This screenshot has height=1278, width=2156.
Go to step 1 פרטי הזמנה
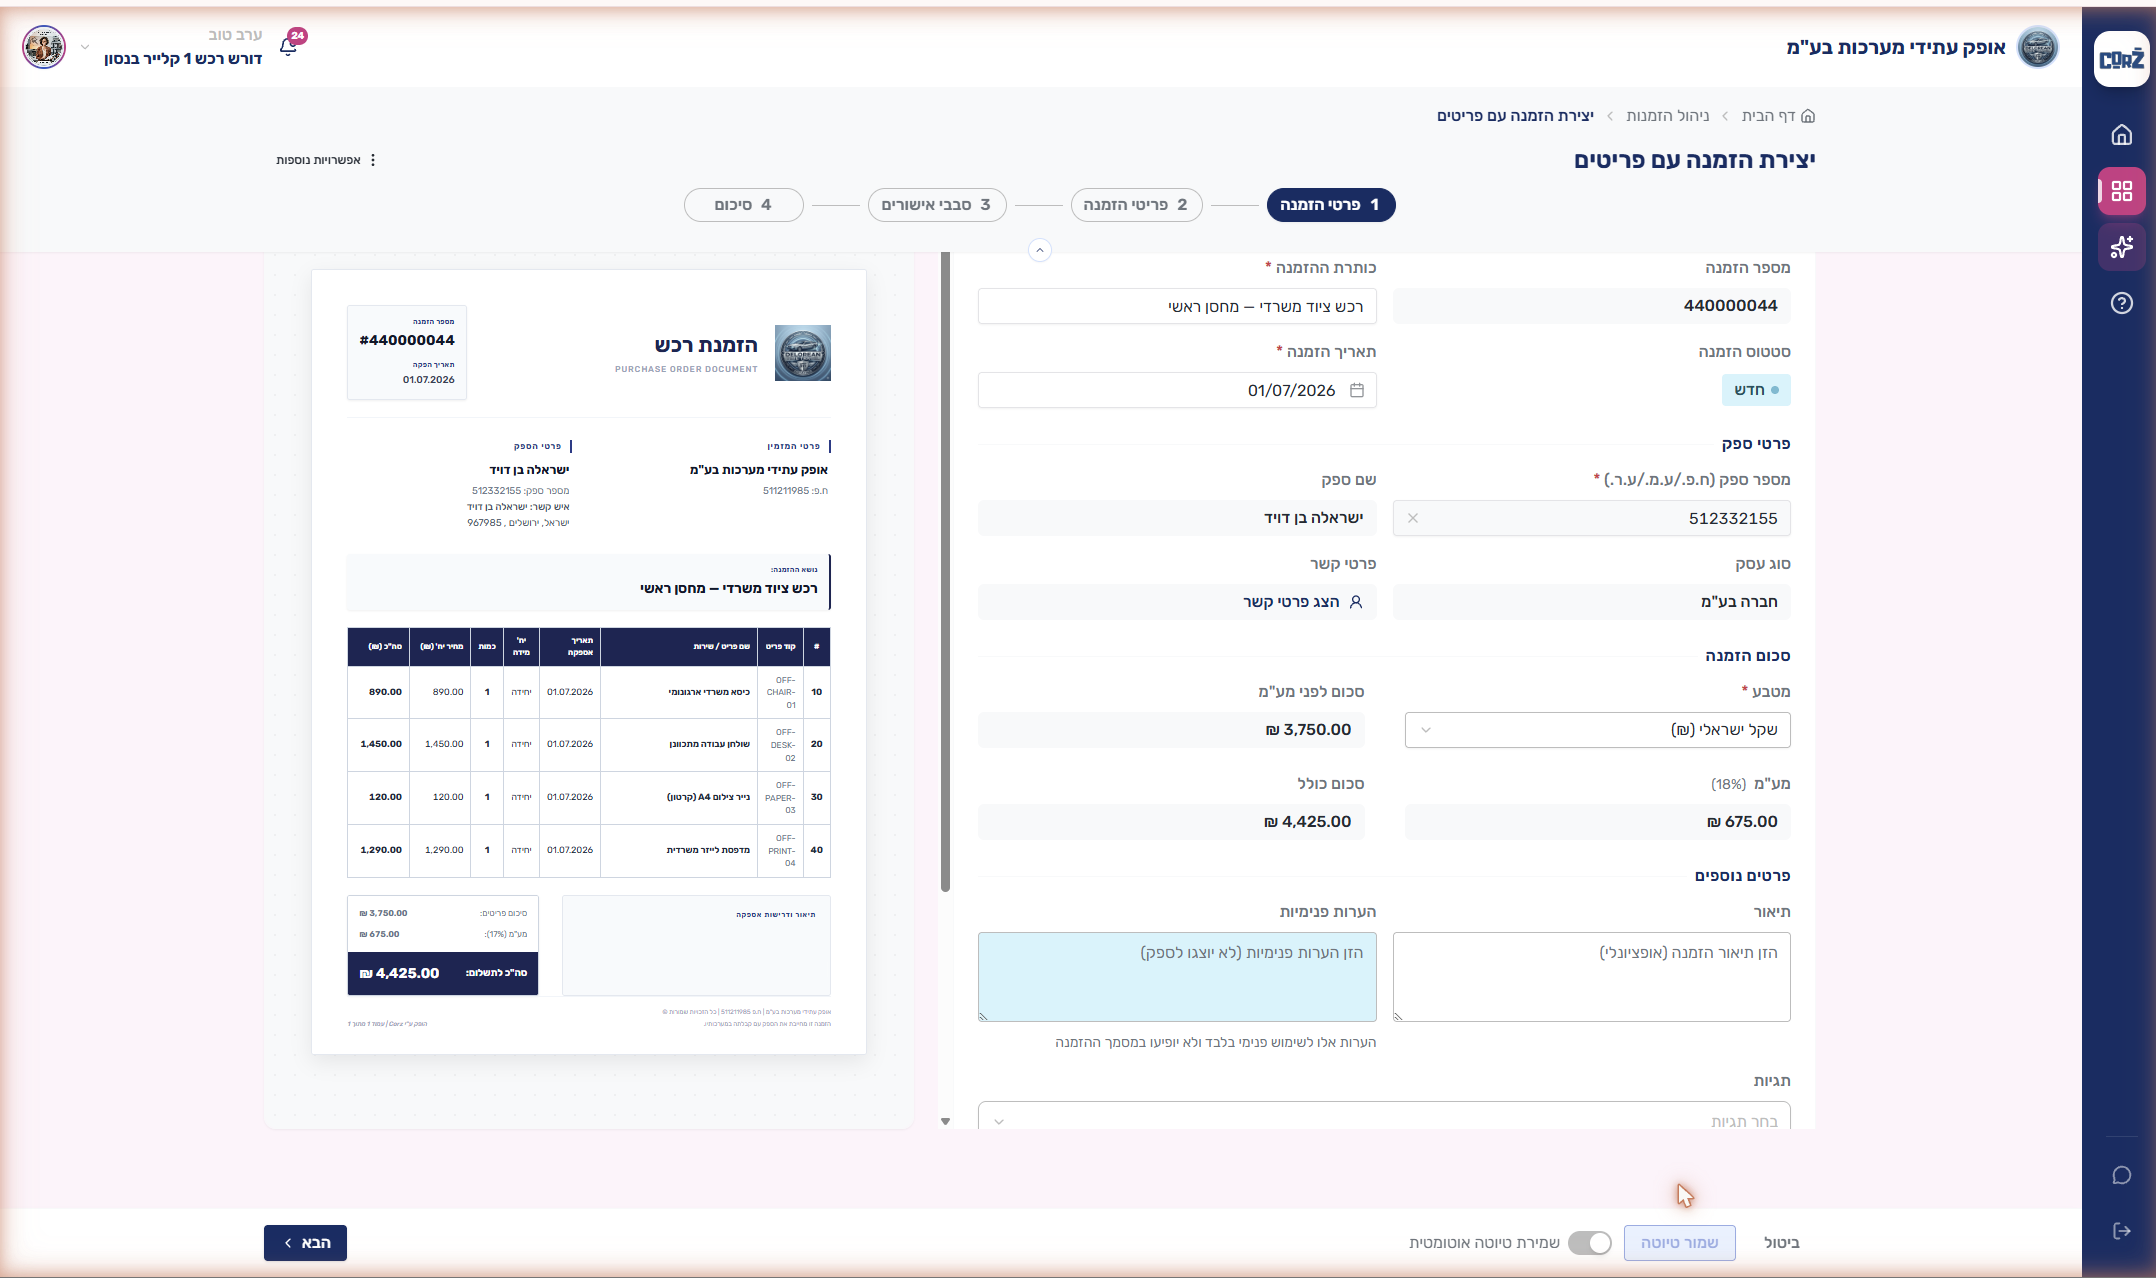[x=1331, y=205]
